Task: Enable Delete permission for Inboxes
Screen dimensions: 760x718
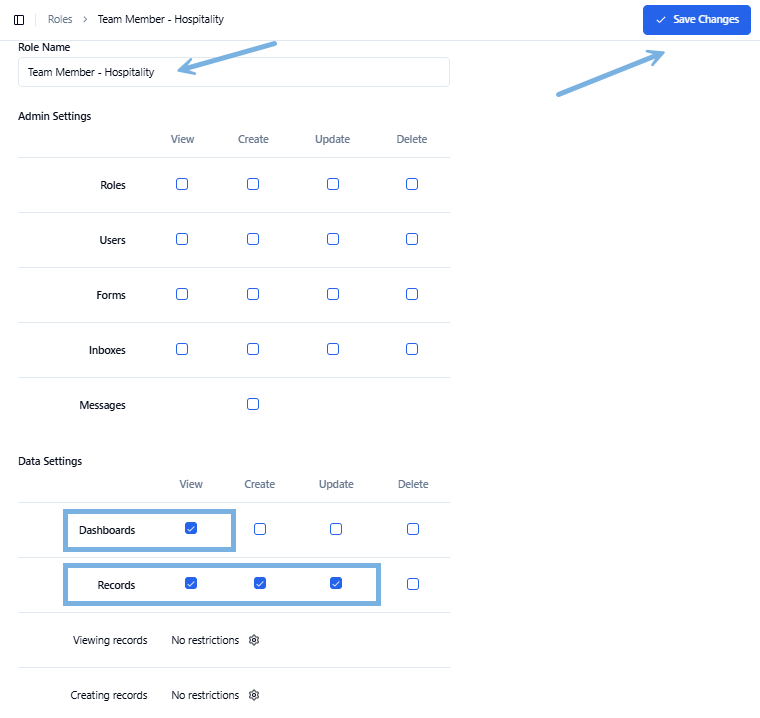Action: coord(412,349)
